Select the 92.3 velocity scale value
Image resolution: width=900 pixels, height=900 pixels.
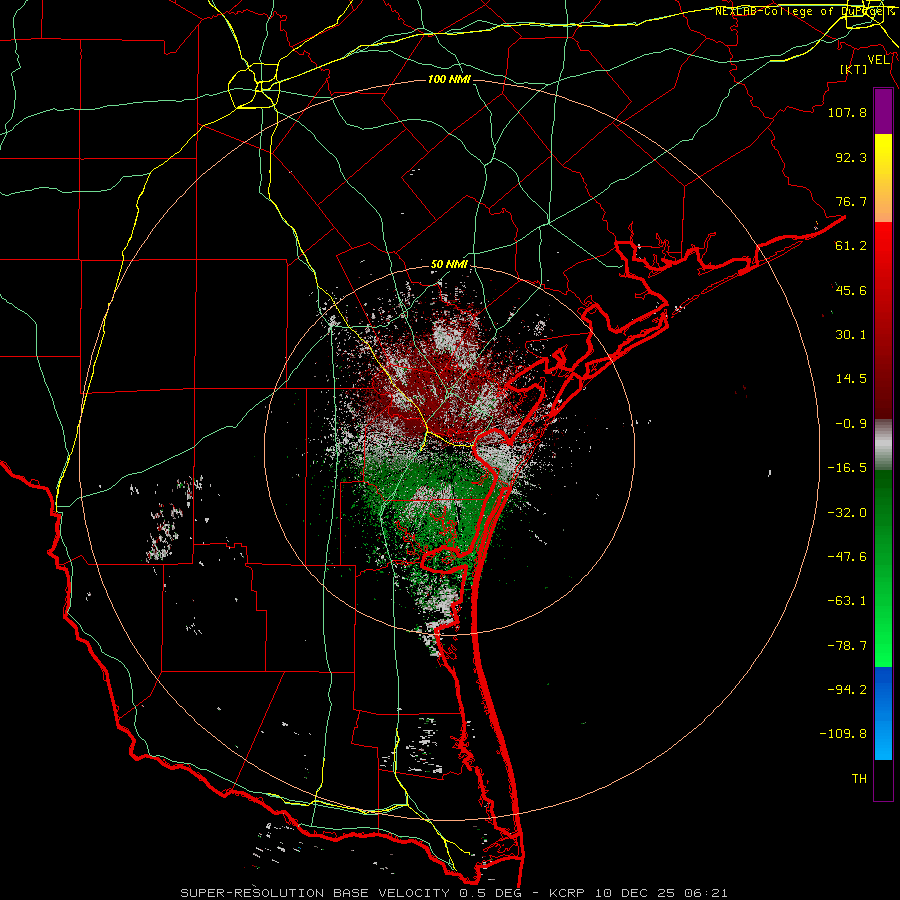851,157
